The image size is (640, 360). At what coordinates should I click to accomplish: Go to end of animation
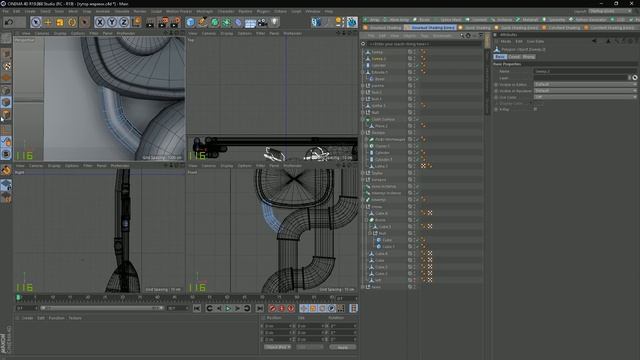tap(260, 308)
